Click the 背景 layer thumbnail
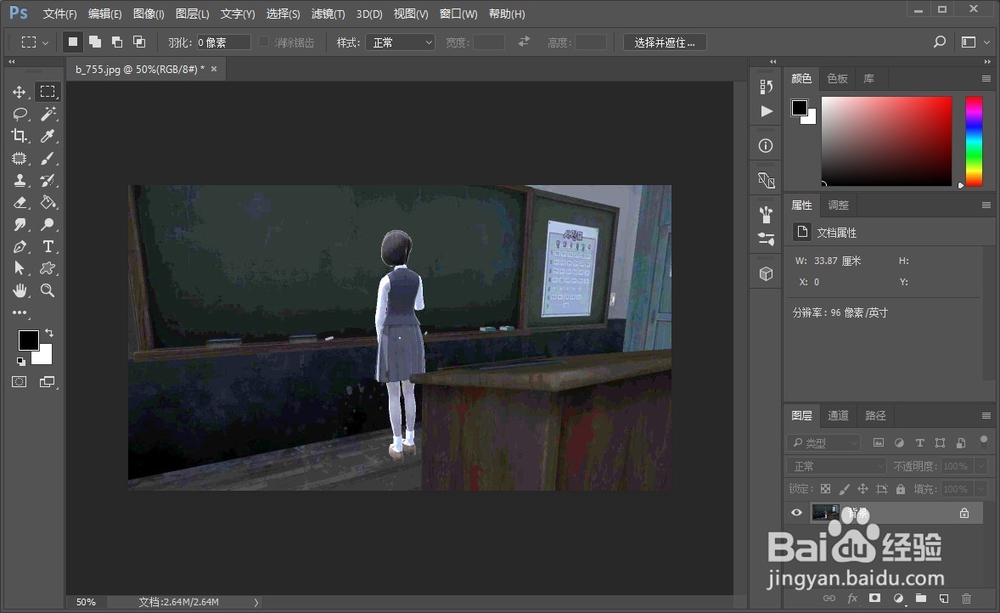Image resolution: width=1000 pixels, height=613 pixels. 825,513
